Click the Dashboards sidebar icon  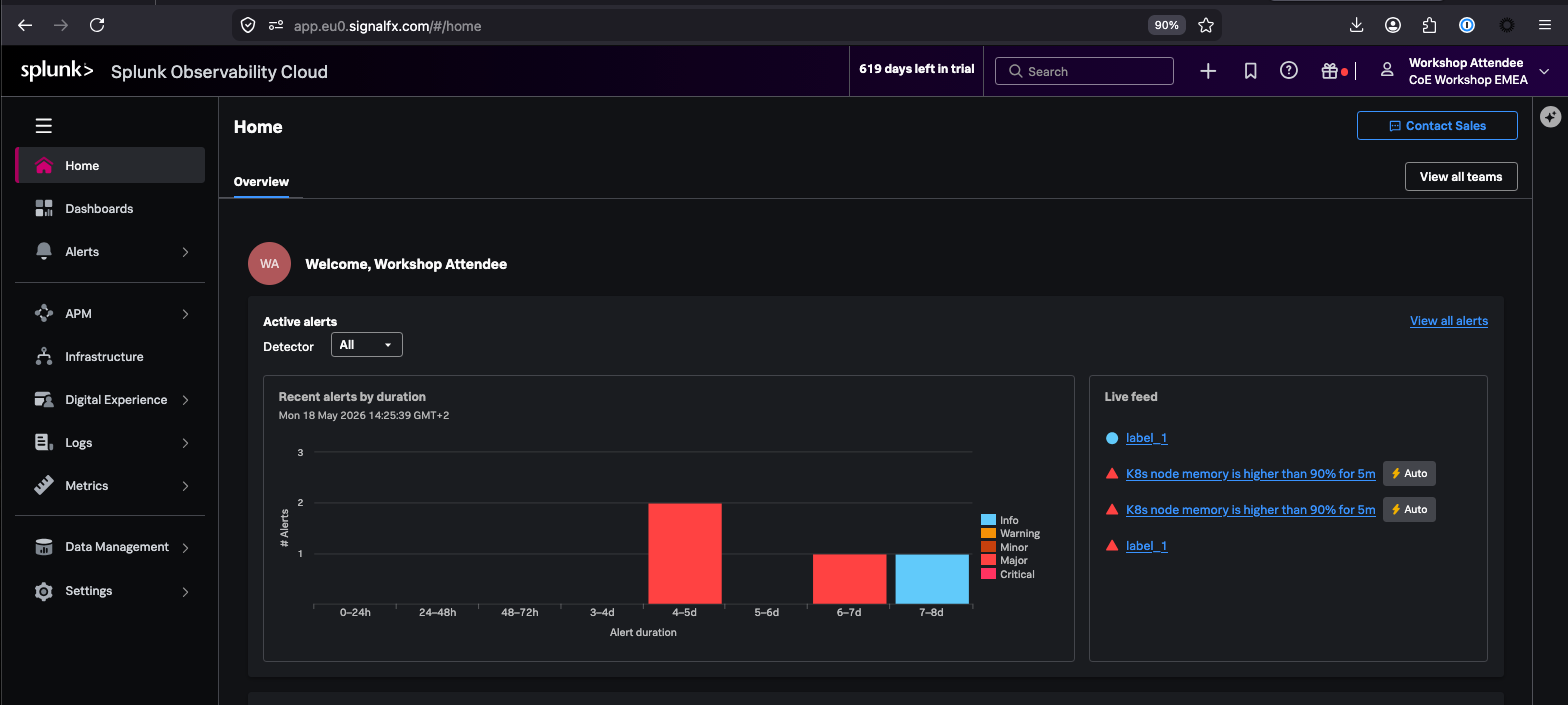44,209
